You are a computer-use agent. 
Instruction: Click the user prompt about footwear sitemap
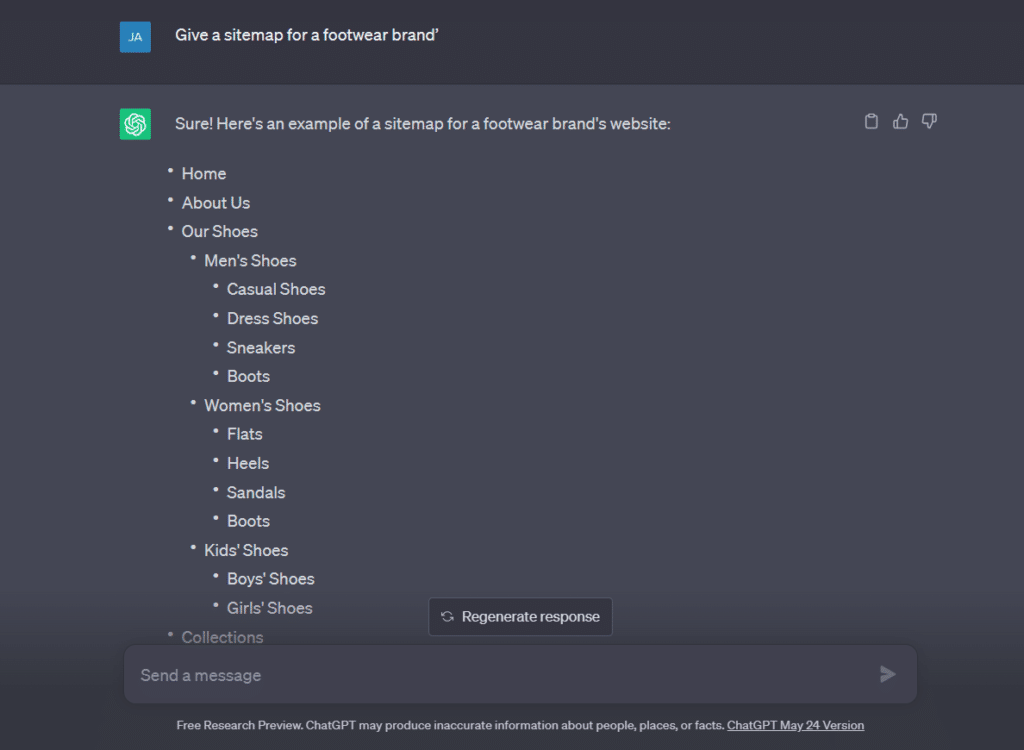(x=307, y=35)
